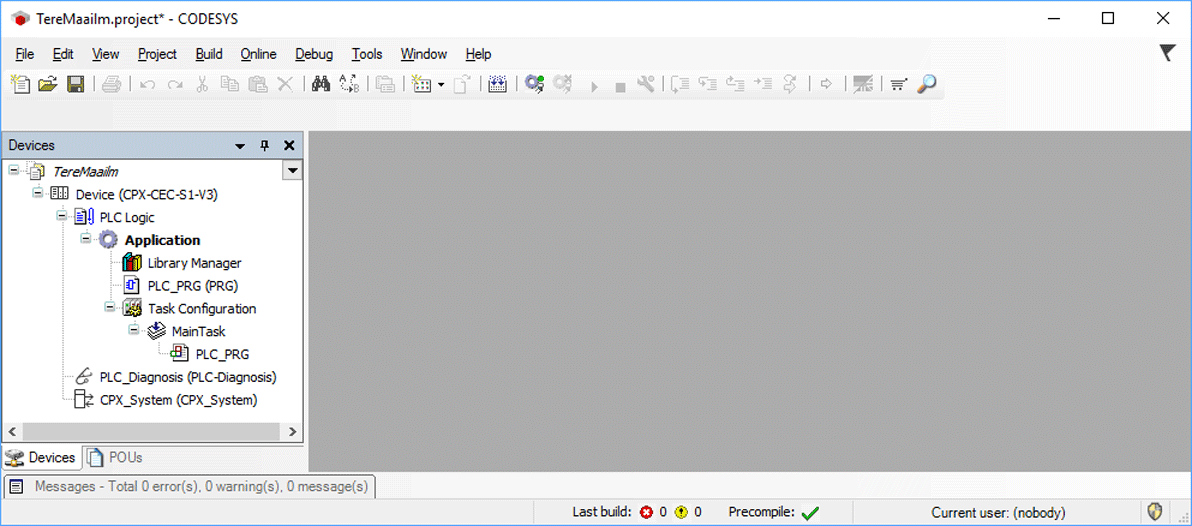Open Find with the binoculars icon
The height and width of the screenshot is (526, 1192).
(x=321, y=84)
